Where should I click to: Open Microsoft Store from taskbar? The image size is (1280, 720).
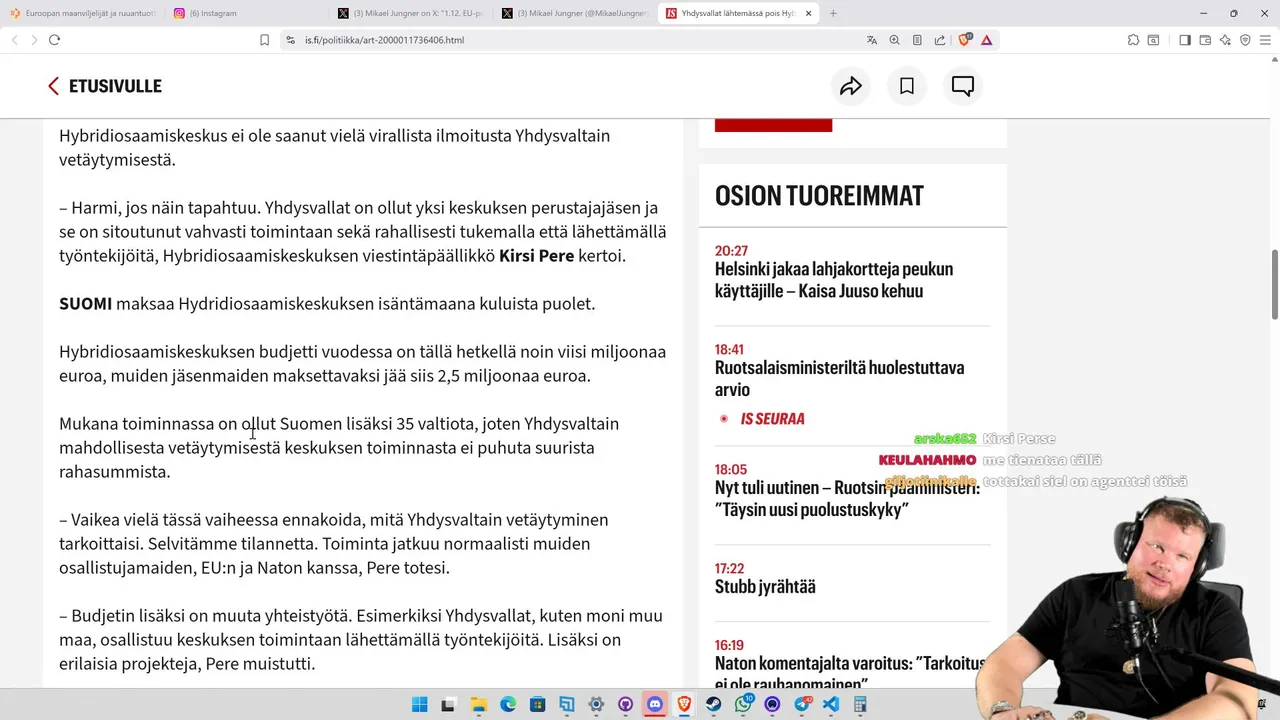(x=537, y=704)
